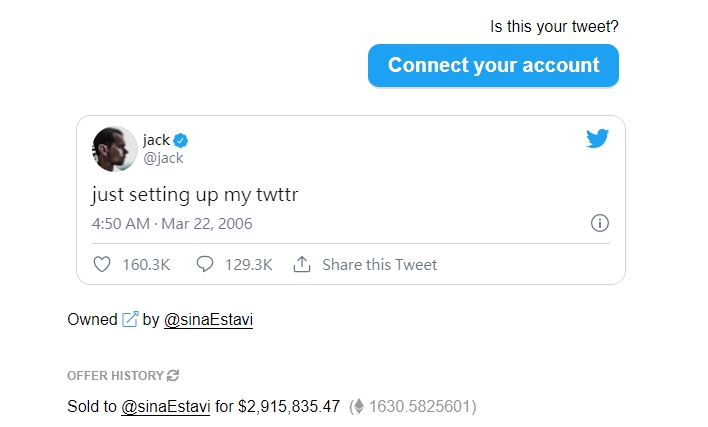
Task: Click the share upload arrow icon
Action: 302,264
